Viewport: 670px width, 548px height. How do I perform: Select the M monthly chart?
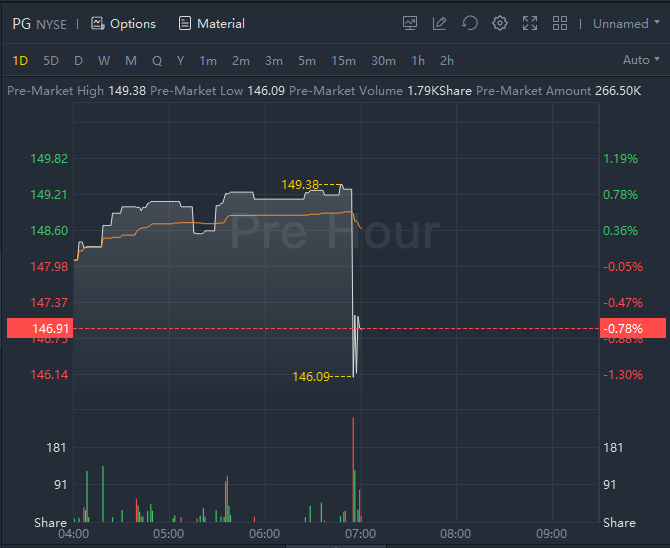(131, 61)
